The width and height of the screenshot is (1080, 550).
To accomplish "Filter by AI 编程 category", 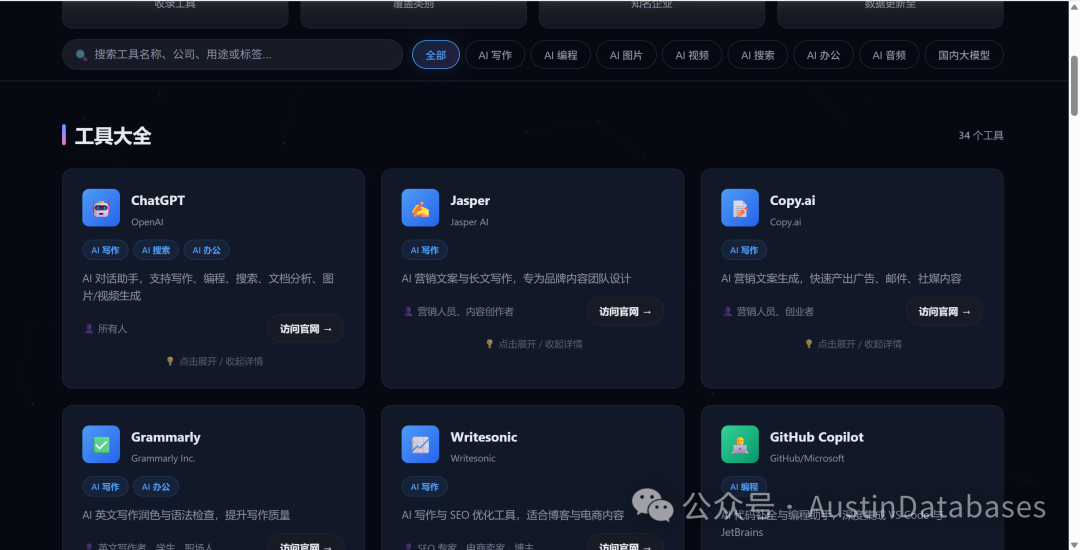I will (x=561, y=55).
